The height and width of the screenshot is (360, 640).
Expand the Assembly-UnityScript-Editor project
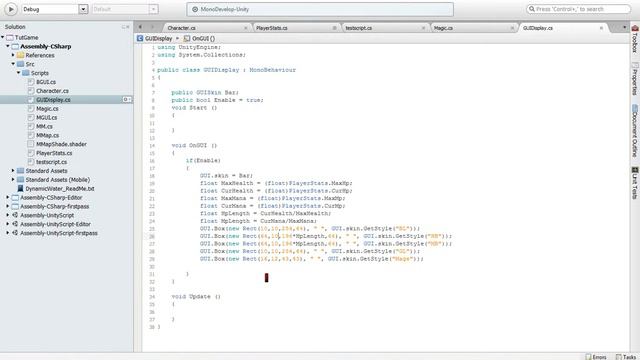[8, 224]
